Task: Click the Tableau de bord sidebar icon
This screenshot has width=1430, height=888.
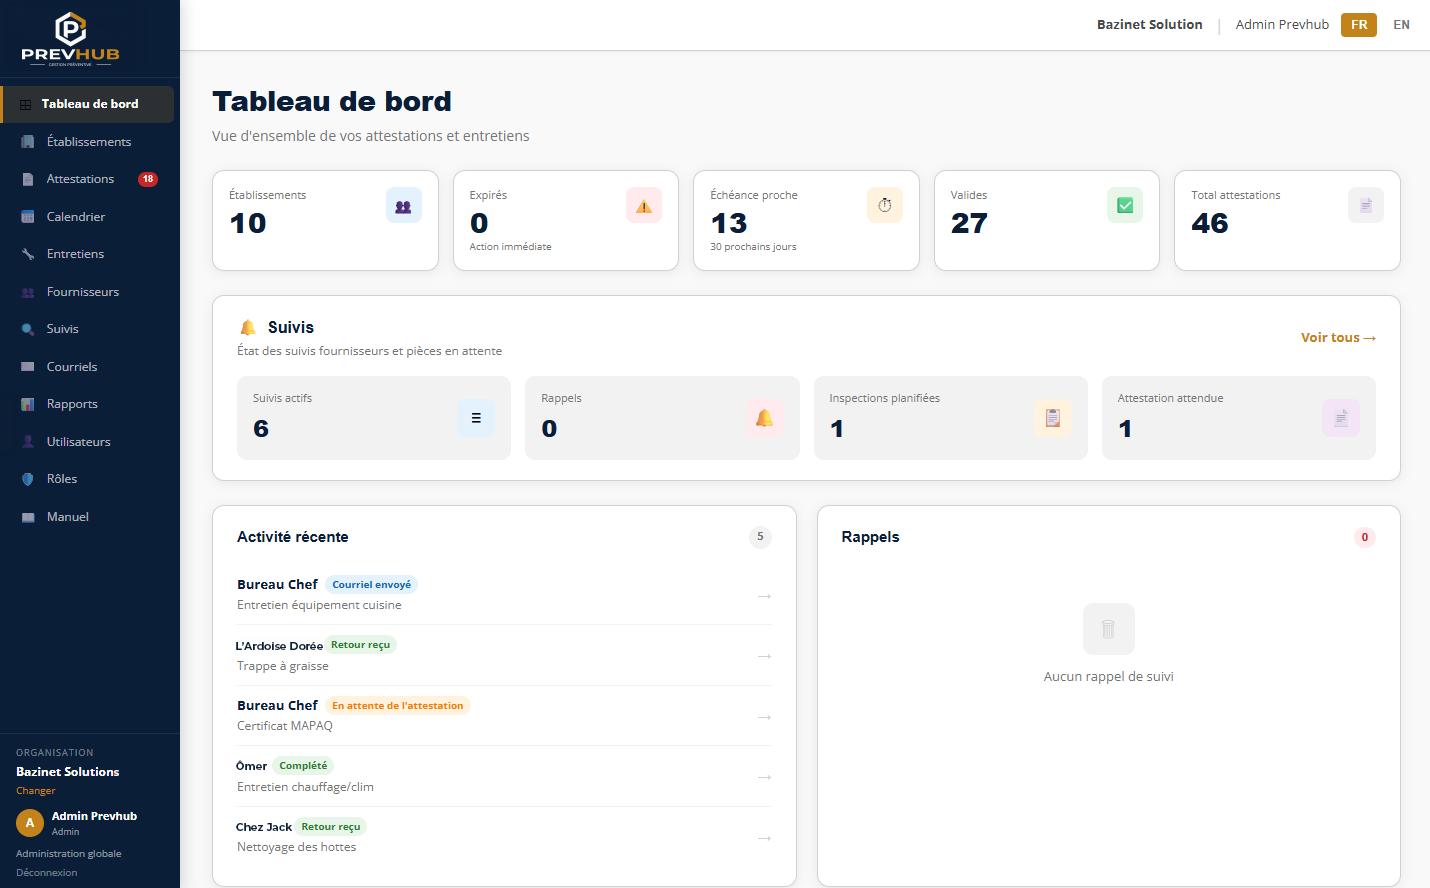Action: coord(26,104)
